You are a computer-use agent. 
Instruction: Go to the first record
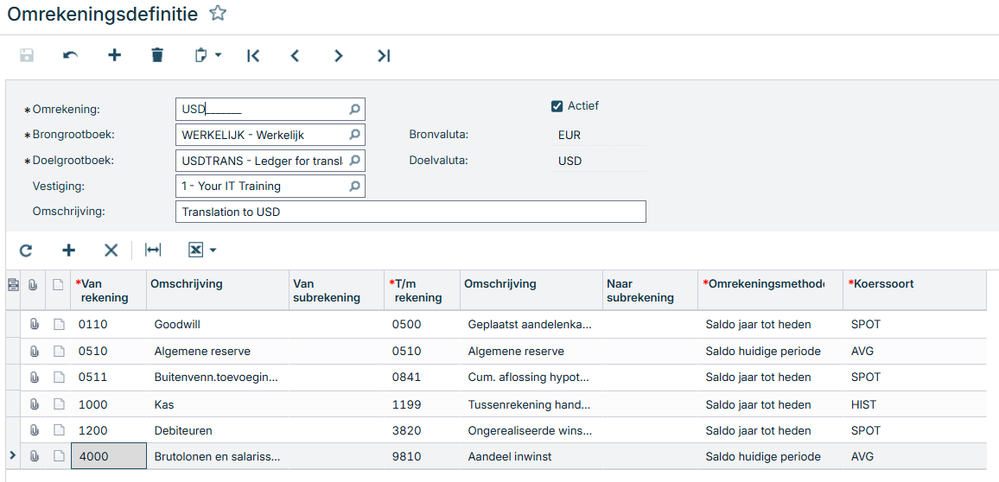253,56
